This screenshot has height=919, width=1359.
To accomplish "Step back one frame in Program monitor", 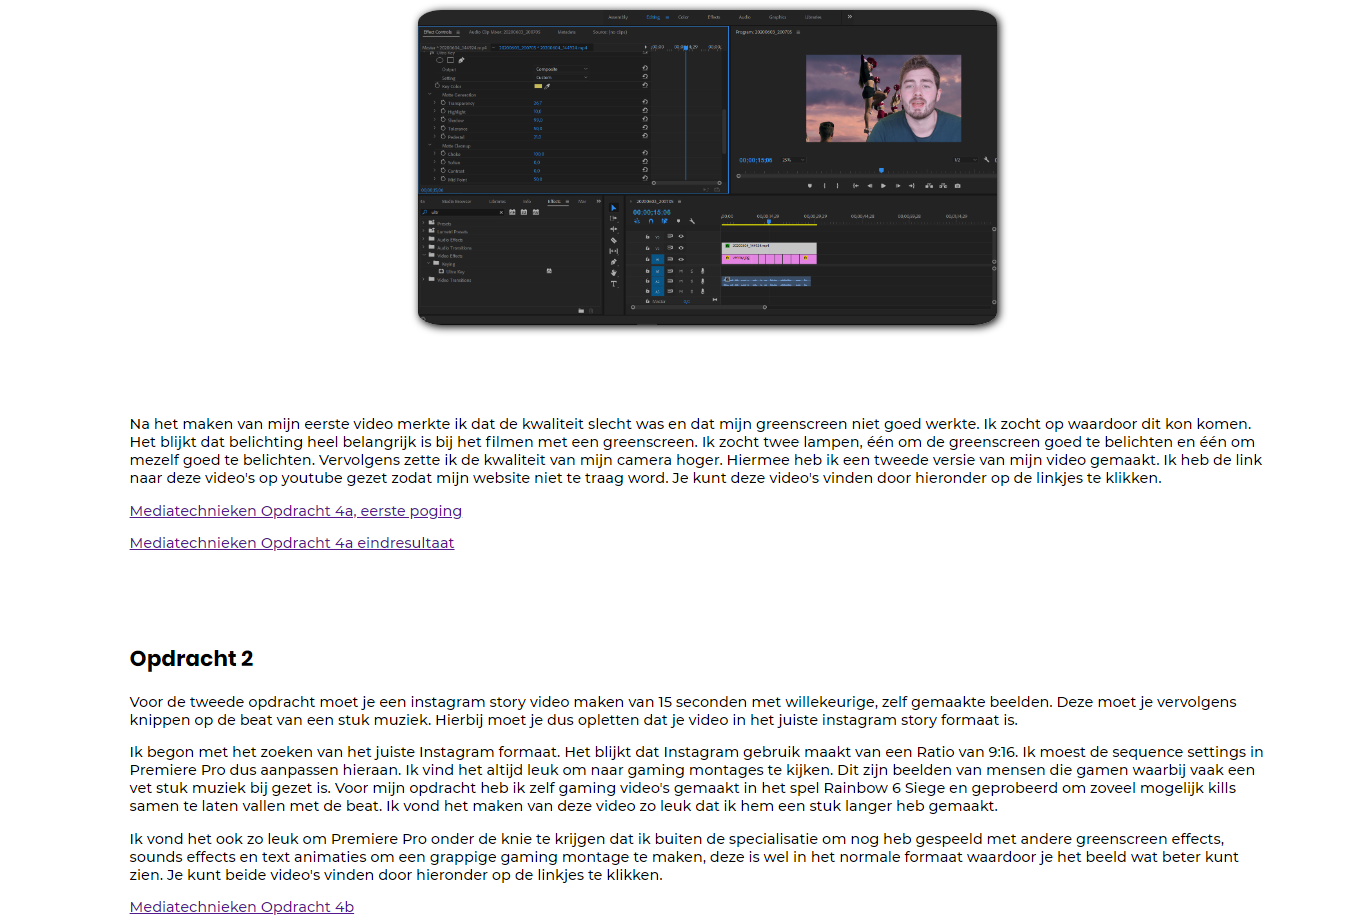I will (x=870, y=186).
